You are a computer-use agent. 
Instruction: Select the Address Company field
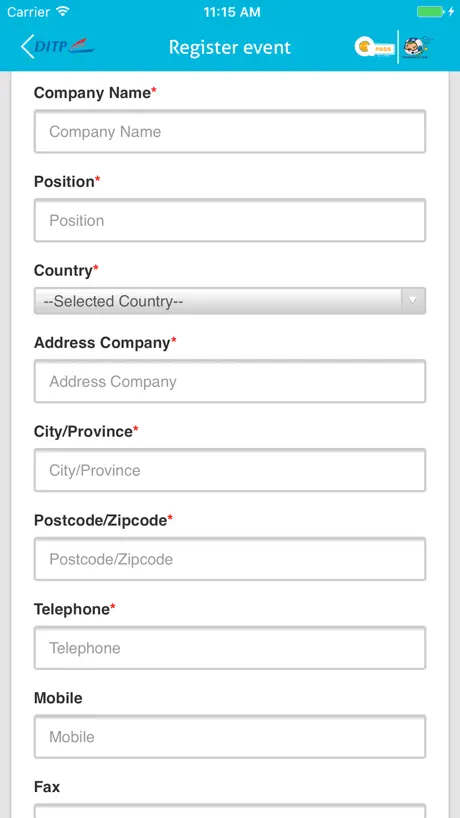tap(230, 381)
